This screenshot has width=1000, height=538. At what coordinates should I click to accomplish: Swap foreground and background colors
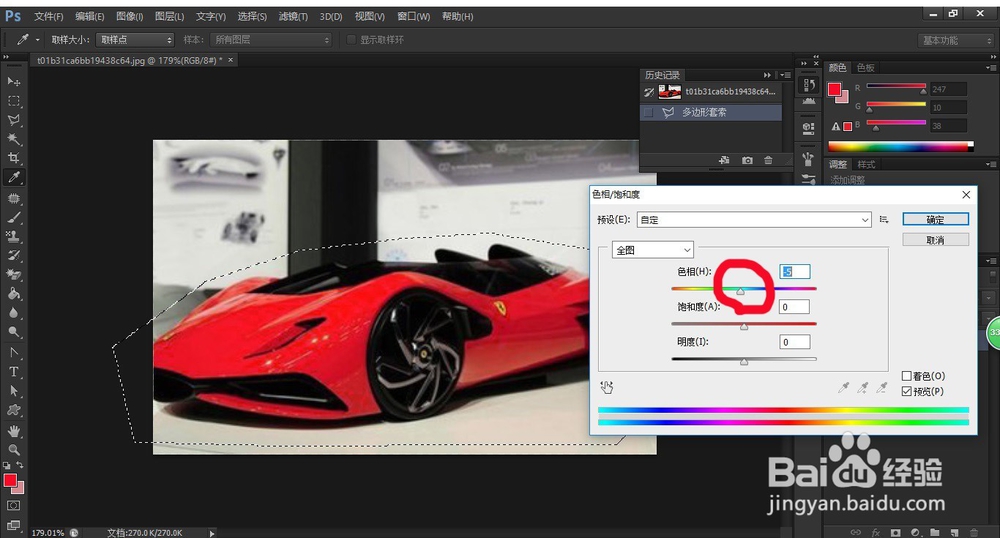(x=20, y=465)
